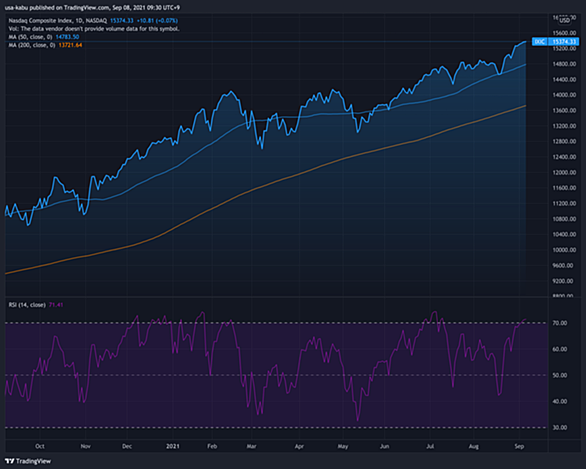The width and height of the screenshot is (586, 469).
Task: Click the 60.00 RSI axis label
Action: coord(559,349)
